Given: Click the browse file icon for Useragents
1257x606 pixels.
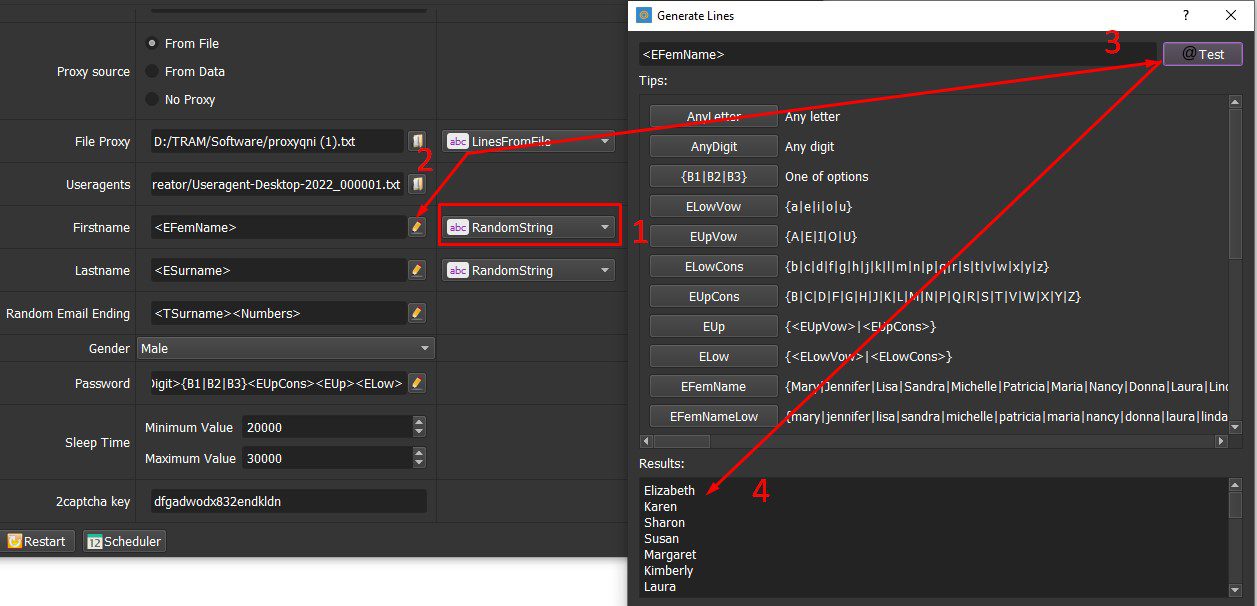Looking at the screenshot, I should point(417,184).
